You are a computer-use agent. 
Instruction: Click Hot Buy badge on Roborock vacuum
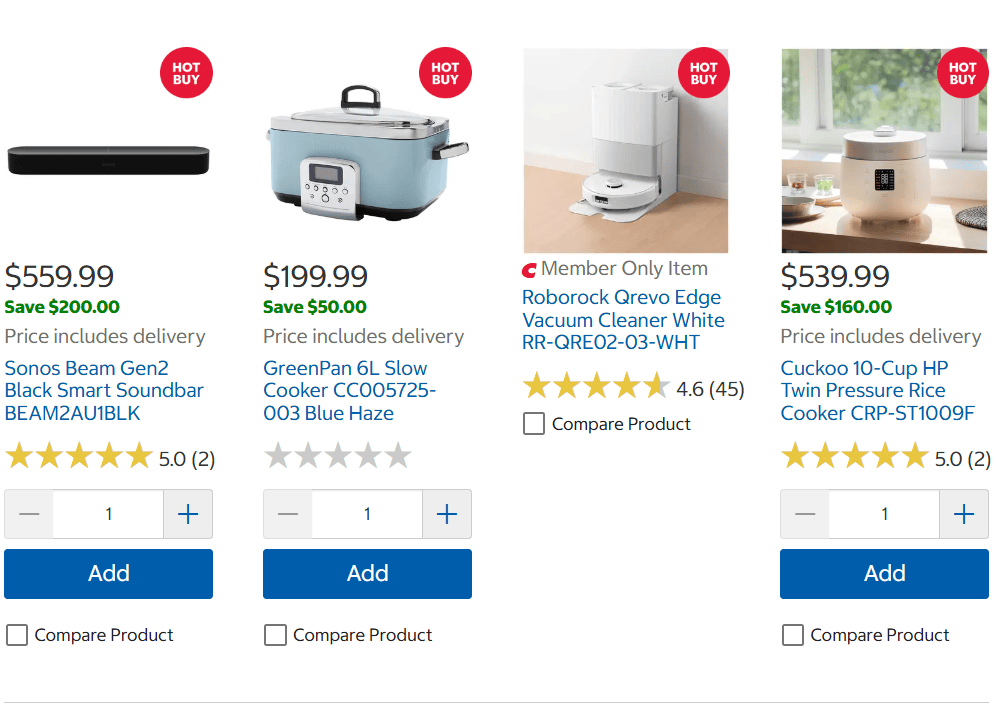pos(704,73)
